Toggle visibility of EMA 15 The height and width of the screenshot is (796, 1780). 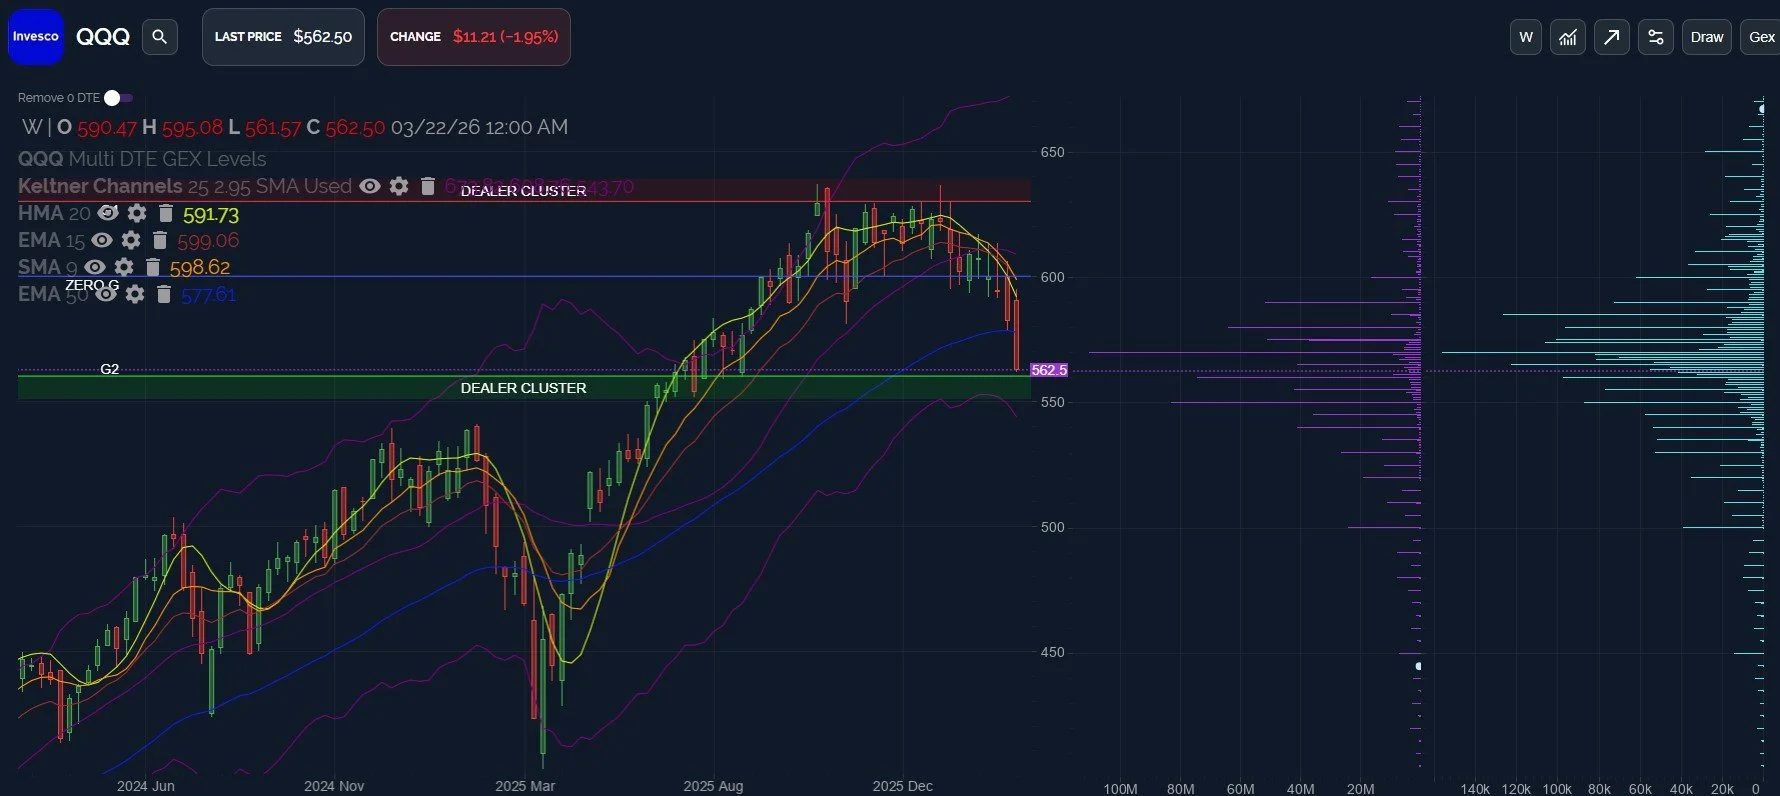click(102, 240)
